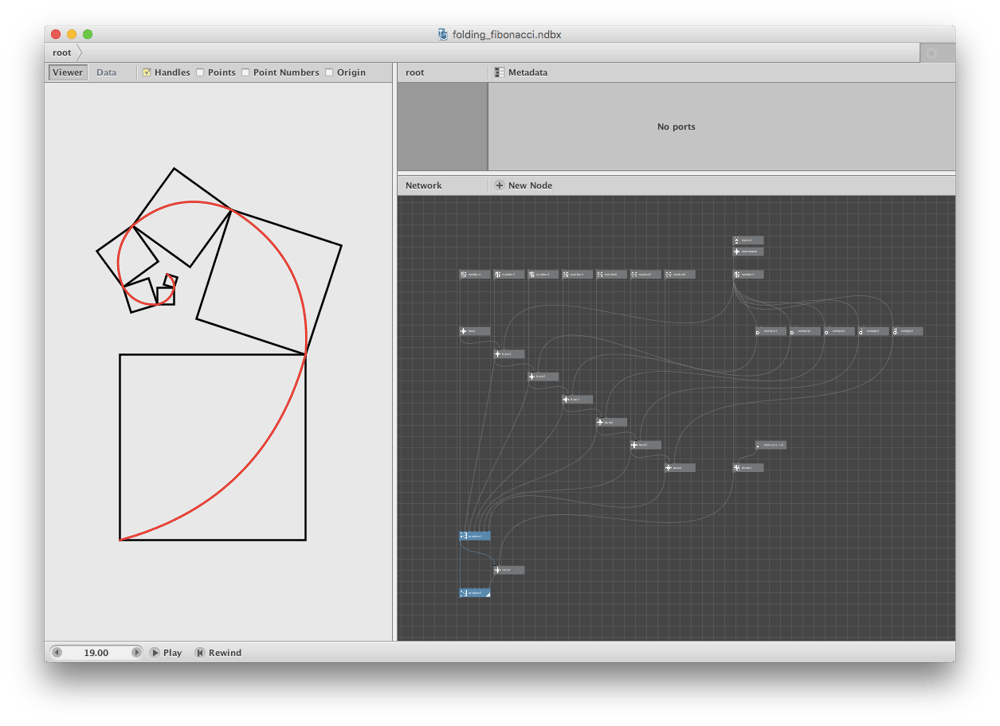Screen dimensions: 1000x726
Task: Select the topmost node in the network graph
Action: tap(748, 241)
